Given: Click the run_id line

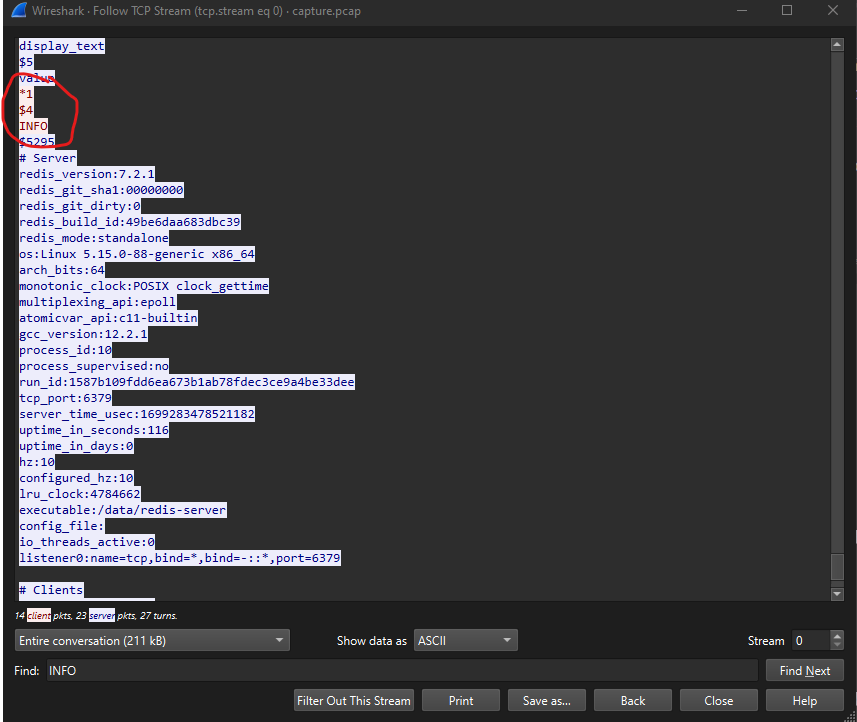Looking at the screenshot, I should coord(187,381).
